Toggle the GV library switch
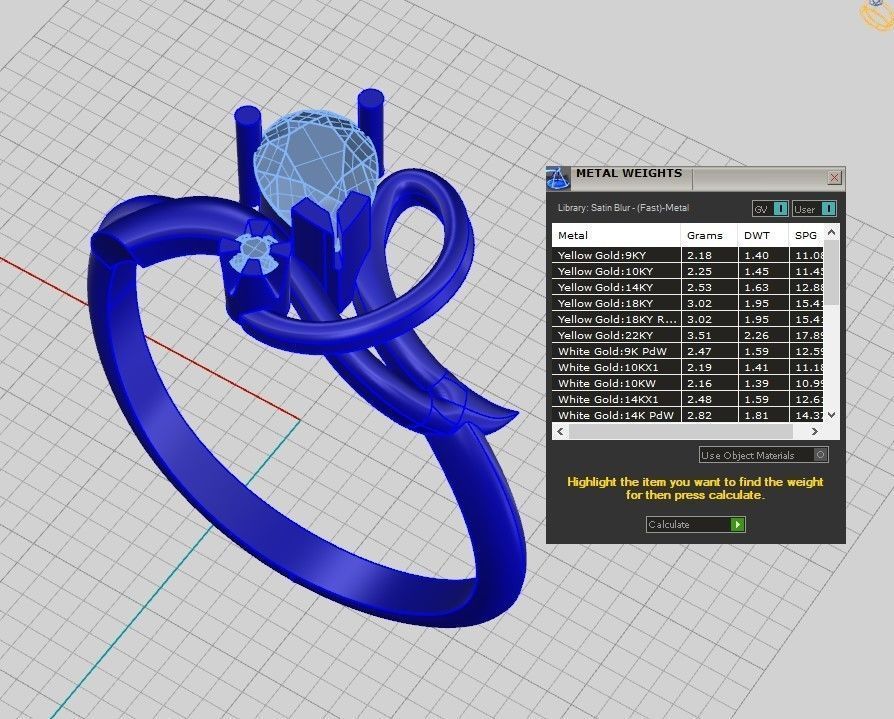Image resolution: width=894 pixels, height=719 pixels. tap(770, 209)
